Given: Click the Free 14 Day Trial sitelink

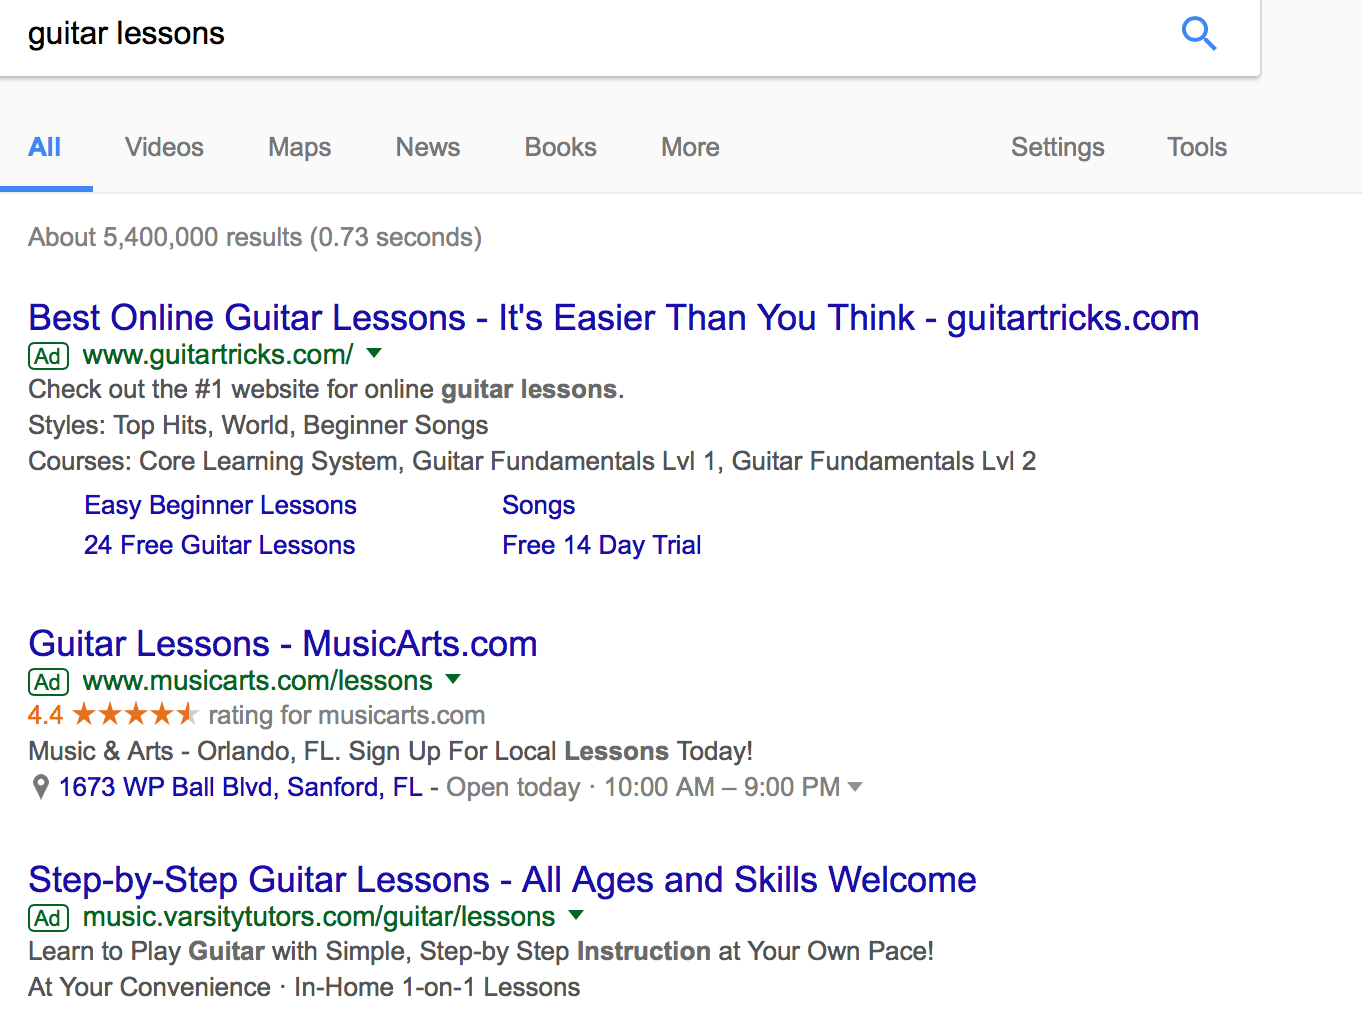Looking at the screenshot, I should tap(601, 545).
